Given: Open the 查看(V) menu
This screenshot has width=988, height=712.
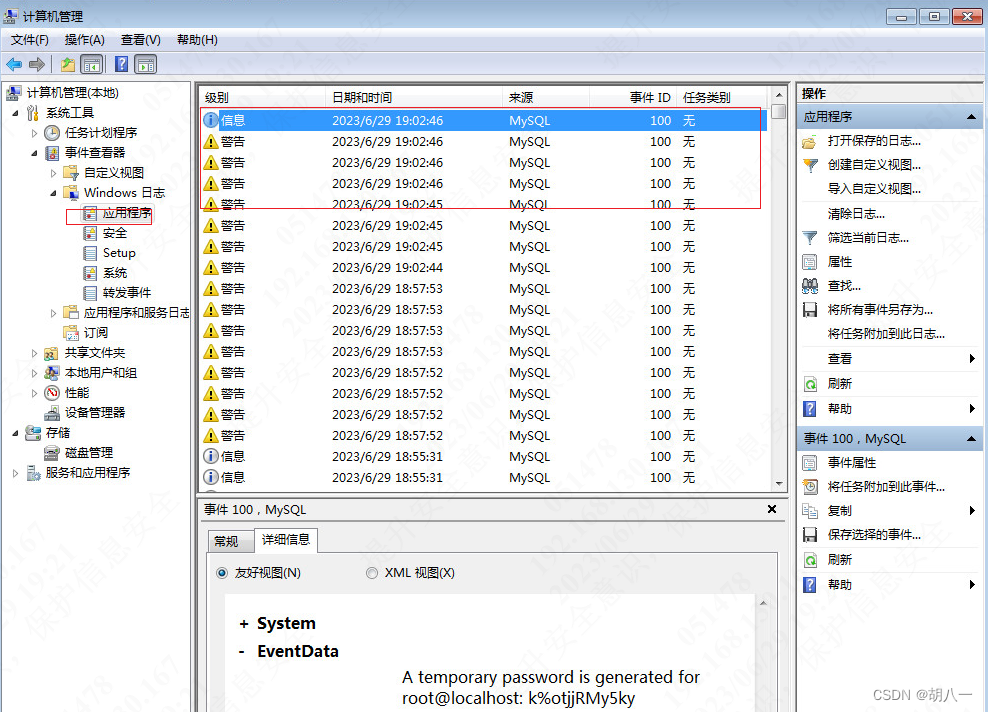Looking at the screenshot, I should [x=141, y=40].
